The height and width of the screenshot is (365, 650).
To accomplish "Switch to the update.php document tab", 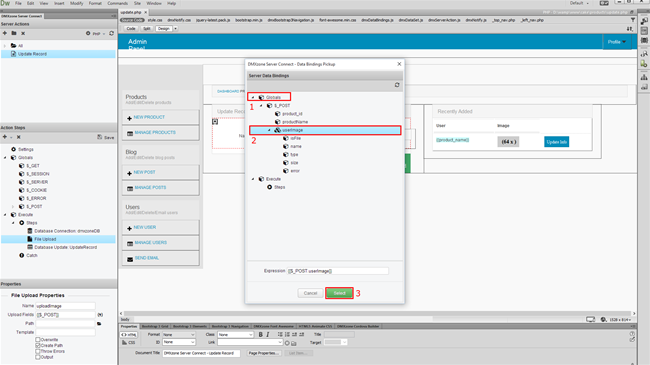I will pyautogui.click(x=131, y=12).
